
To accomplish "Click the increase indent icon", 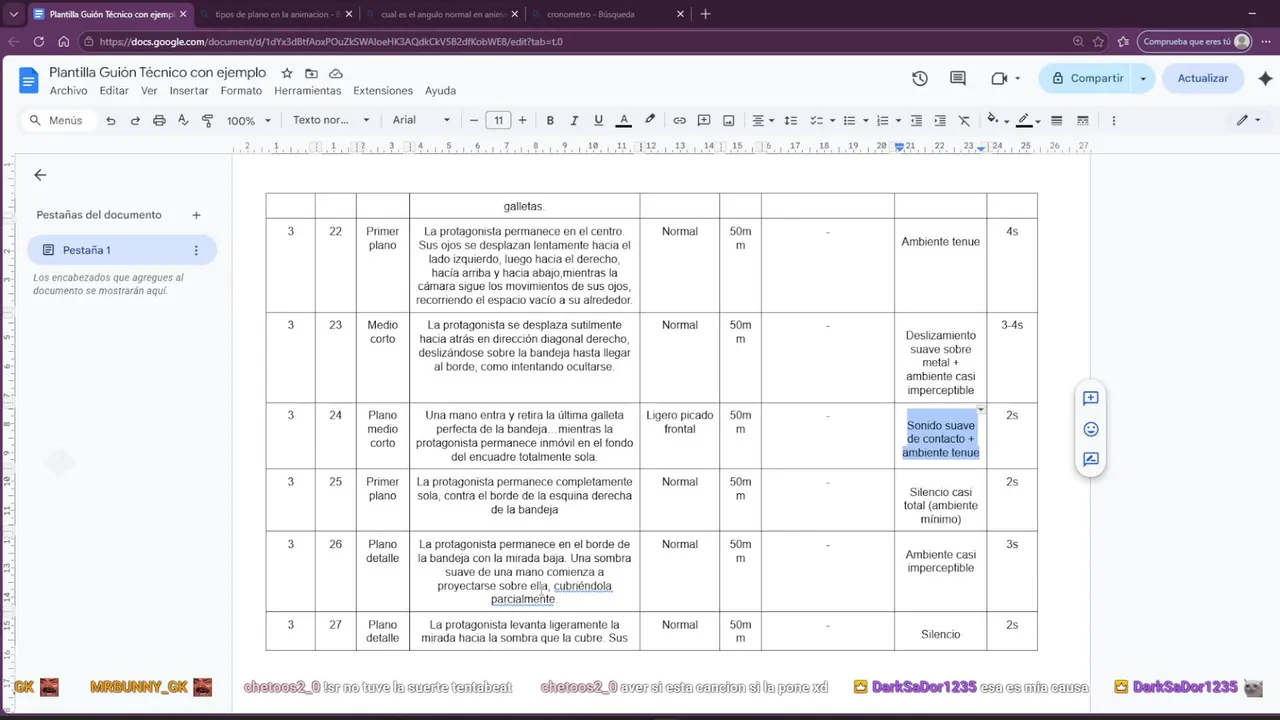I will [940, 120].
